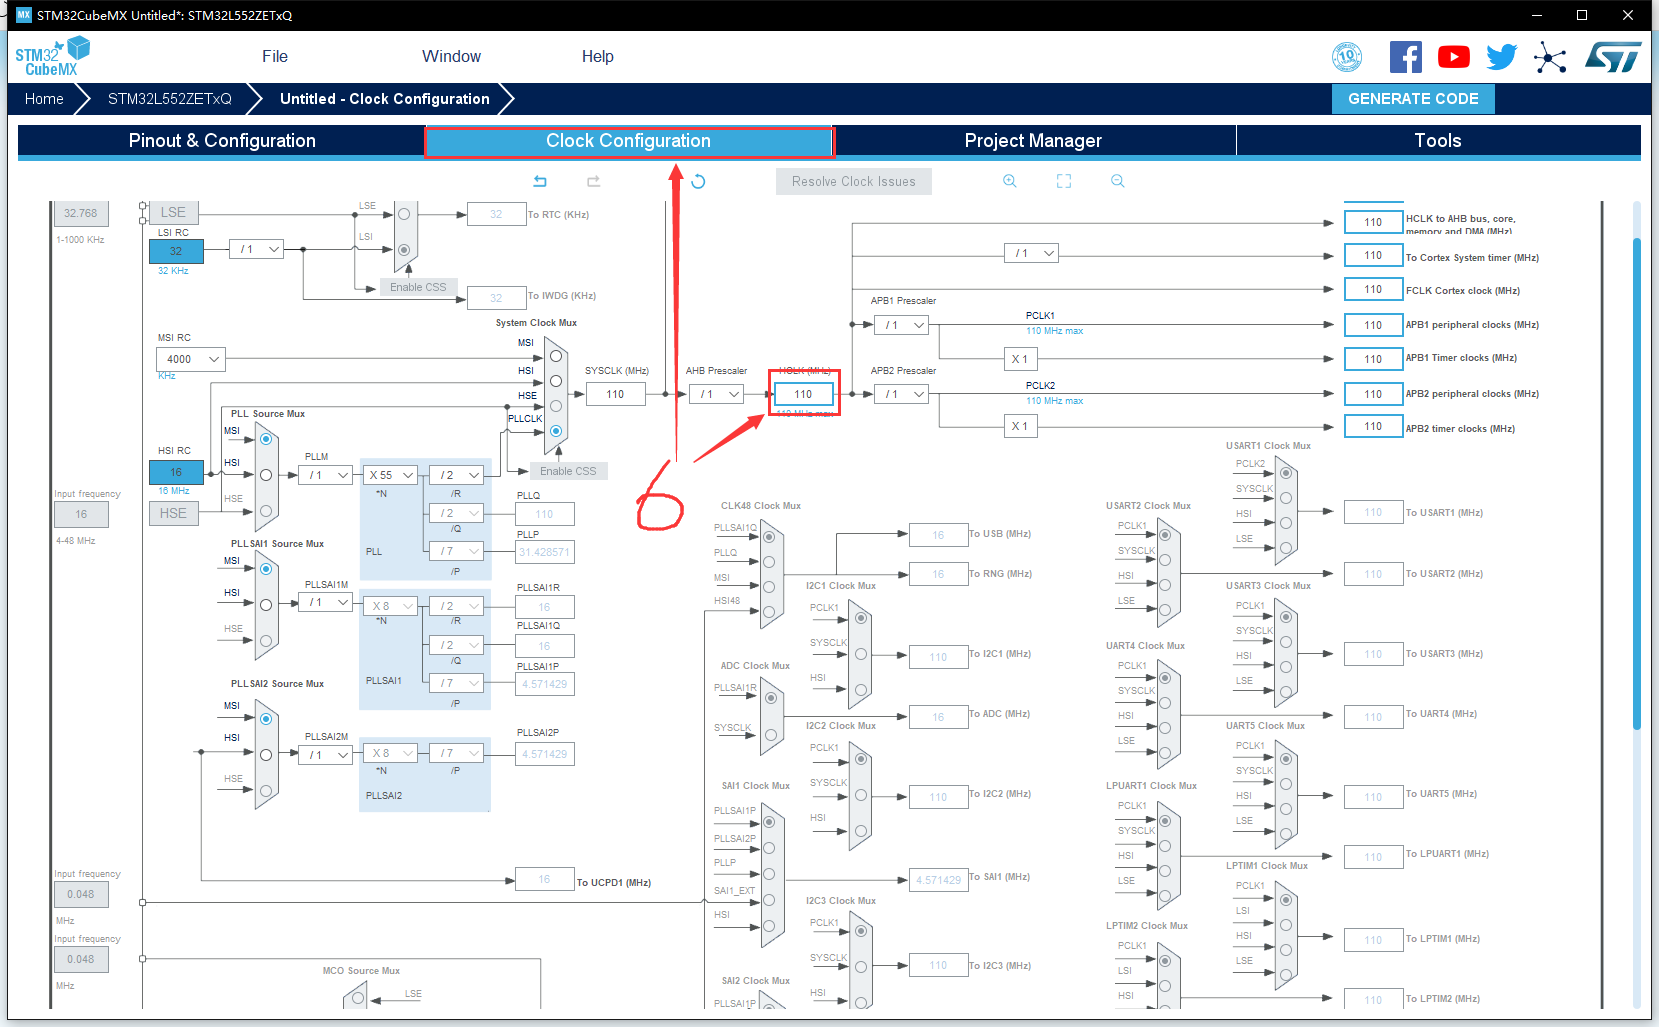This screenshot has width=1659, height=1027.
Task: Open the File menu
Action: click(x=275, y=57)
